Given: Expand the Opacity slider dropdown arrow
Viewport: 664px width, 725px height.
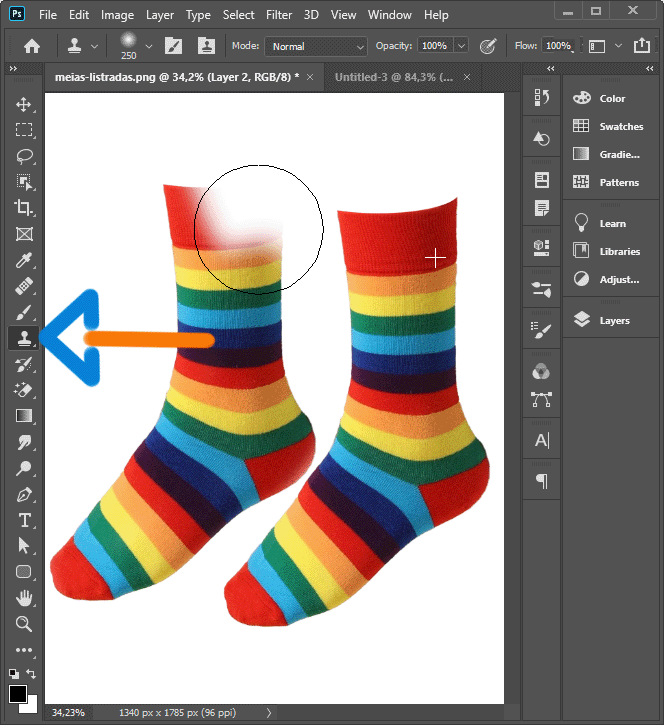Looking at the screenshot, I should [461, 46].
